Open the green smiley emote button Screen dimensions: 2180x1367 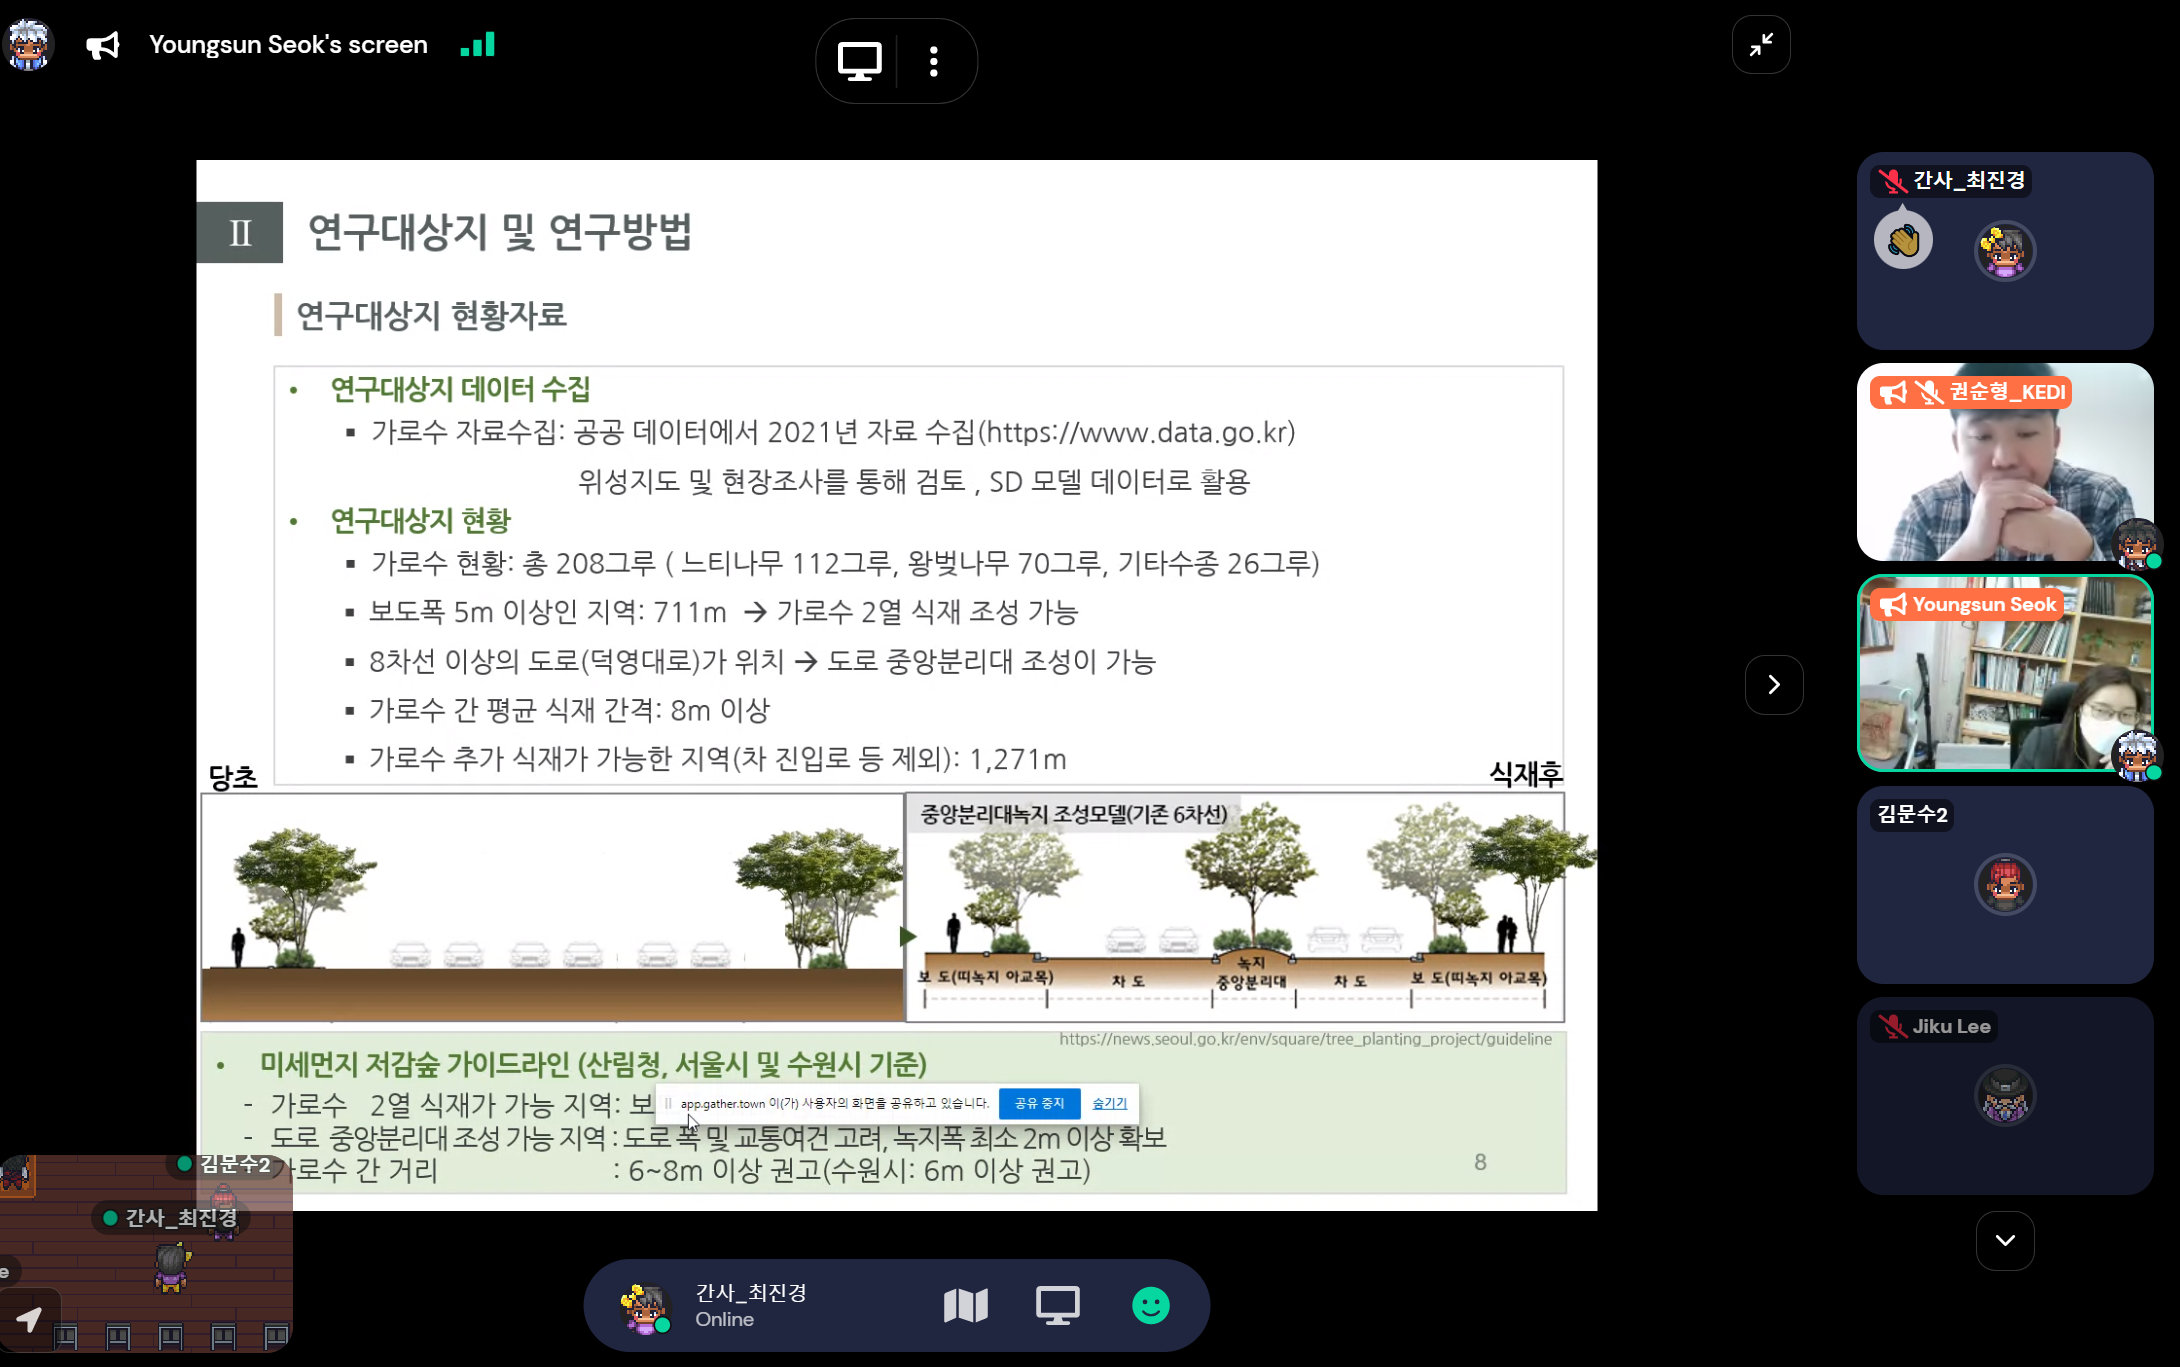pos(1150,1305)
